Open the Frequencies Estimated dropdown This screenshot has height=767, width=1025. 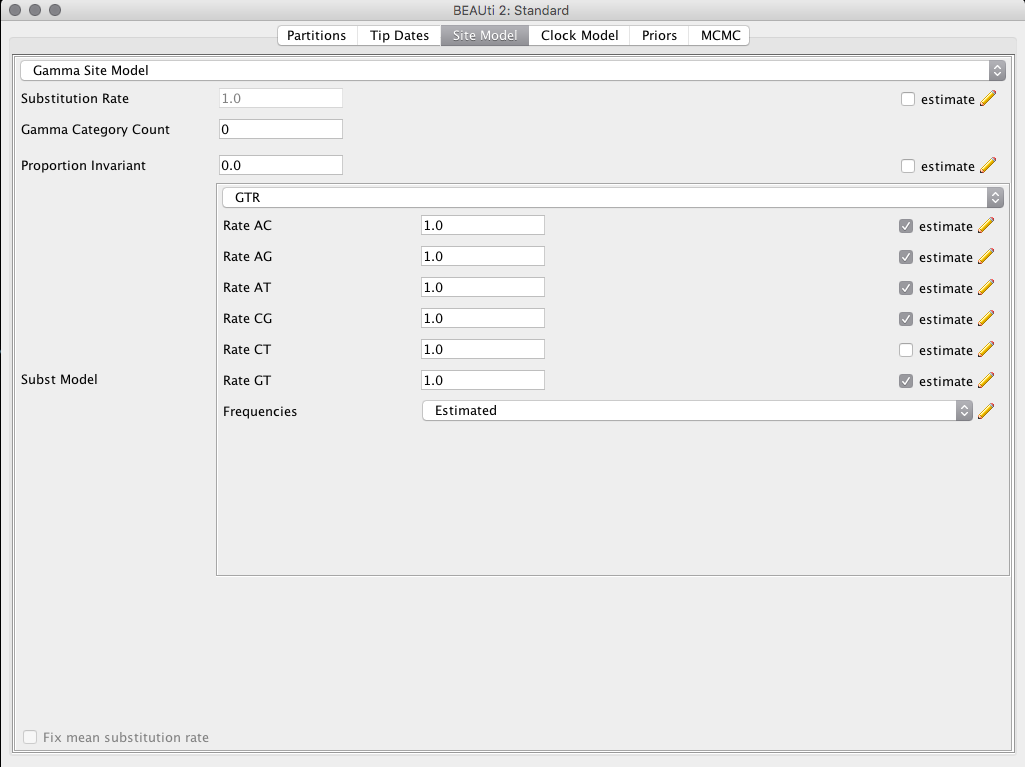point(697,411)
